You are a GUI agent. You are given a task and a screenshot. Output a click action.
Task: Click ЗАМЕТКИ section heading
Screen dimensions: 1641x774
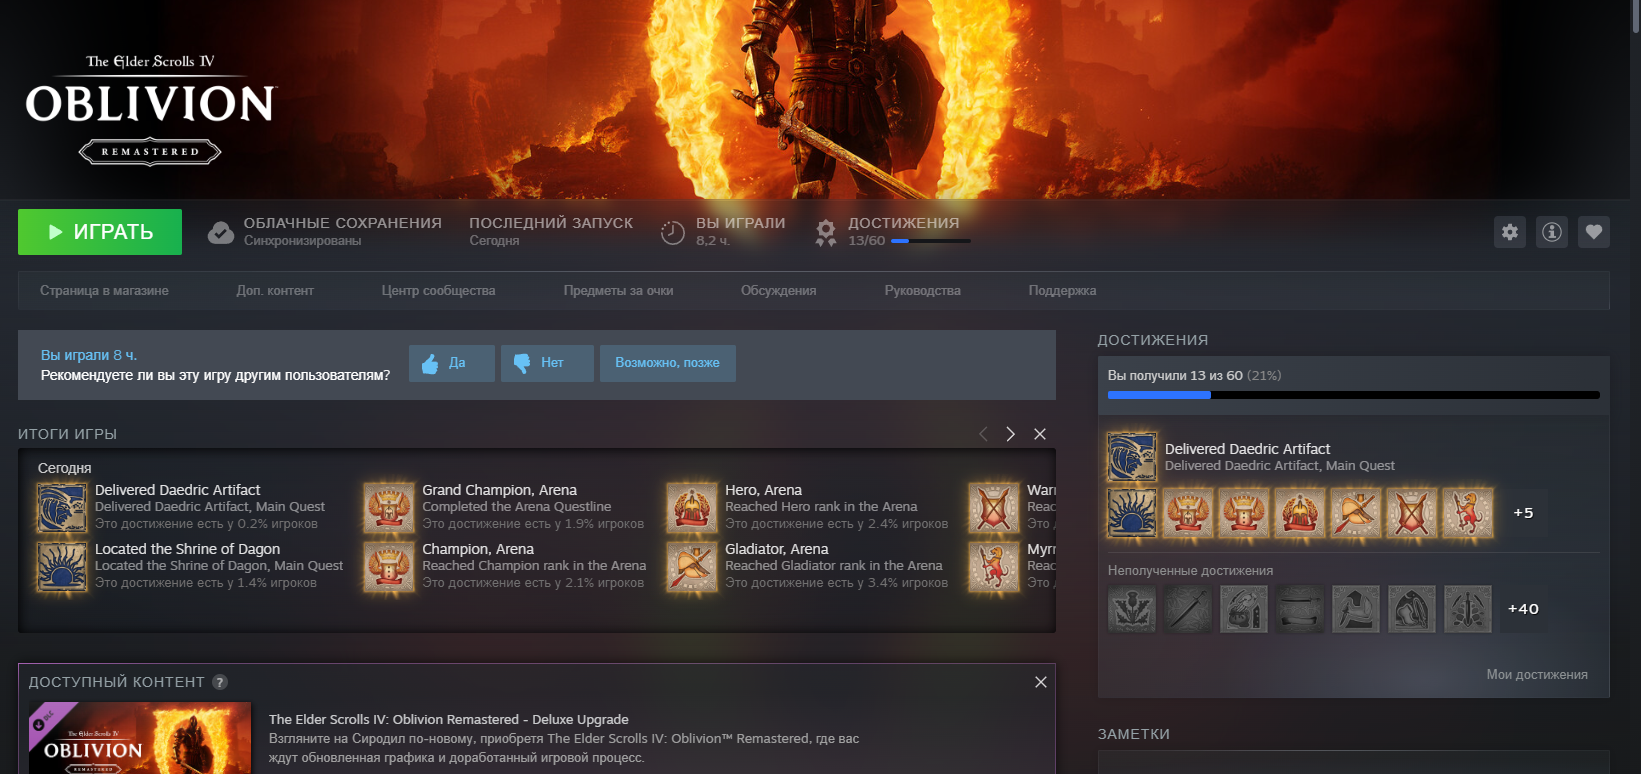coord(1134,734)
